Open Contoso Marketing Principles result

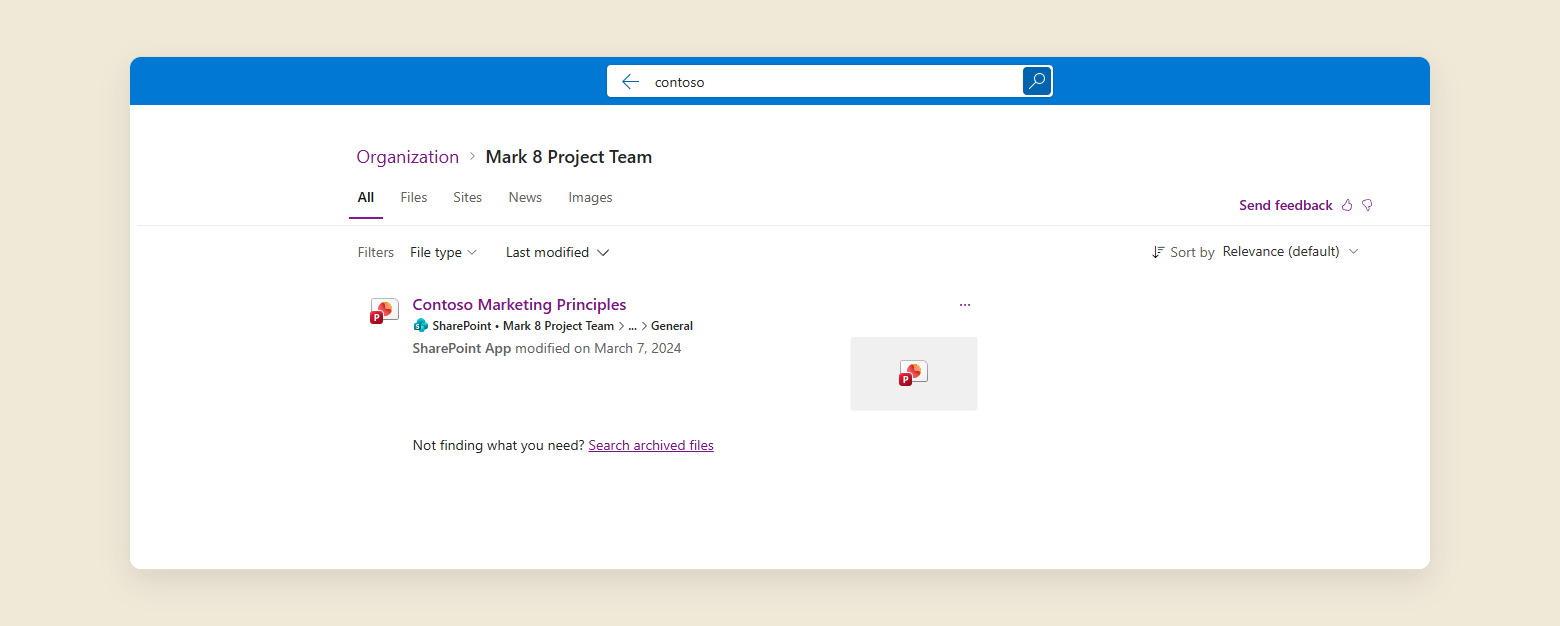[x=519, y=305]
